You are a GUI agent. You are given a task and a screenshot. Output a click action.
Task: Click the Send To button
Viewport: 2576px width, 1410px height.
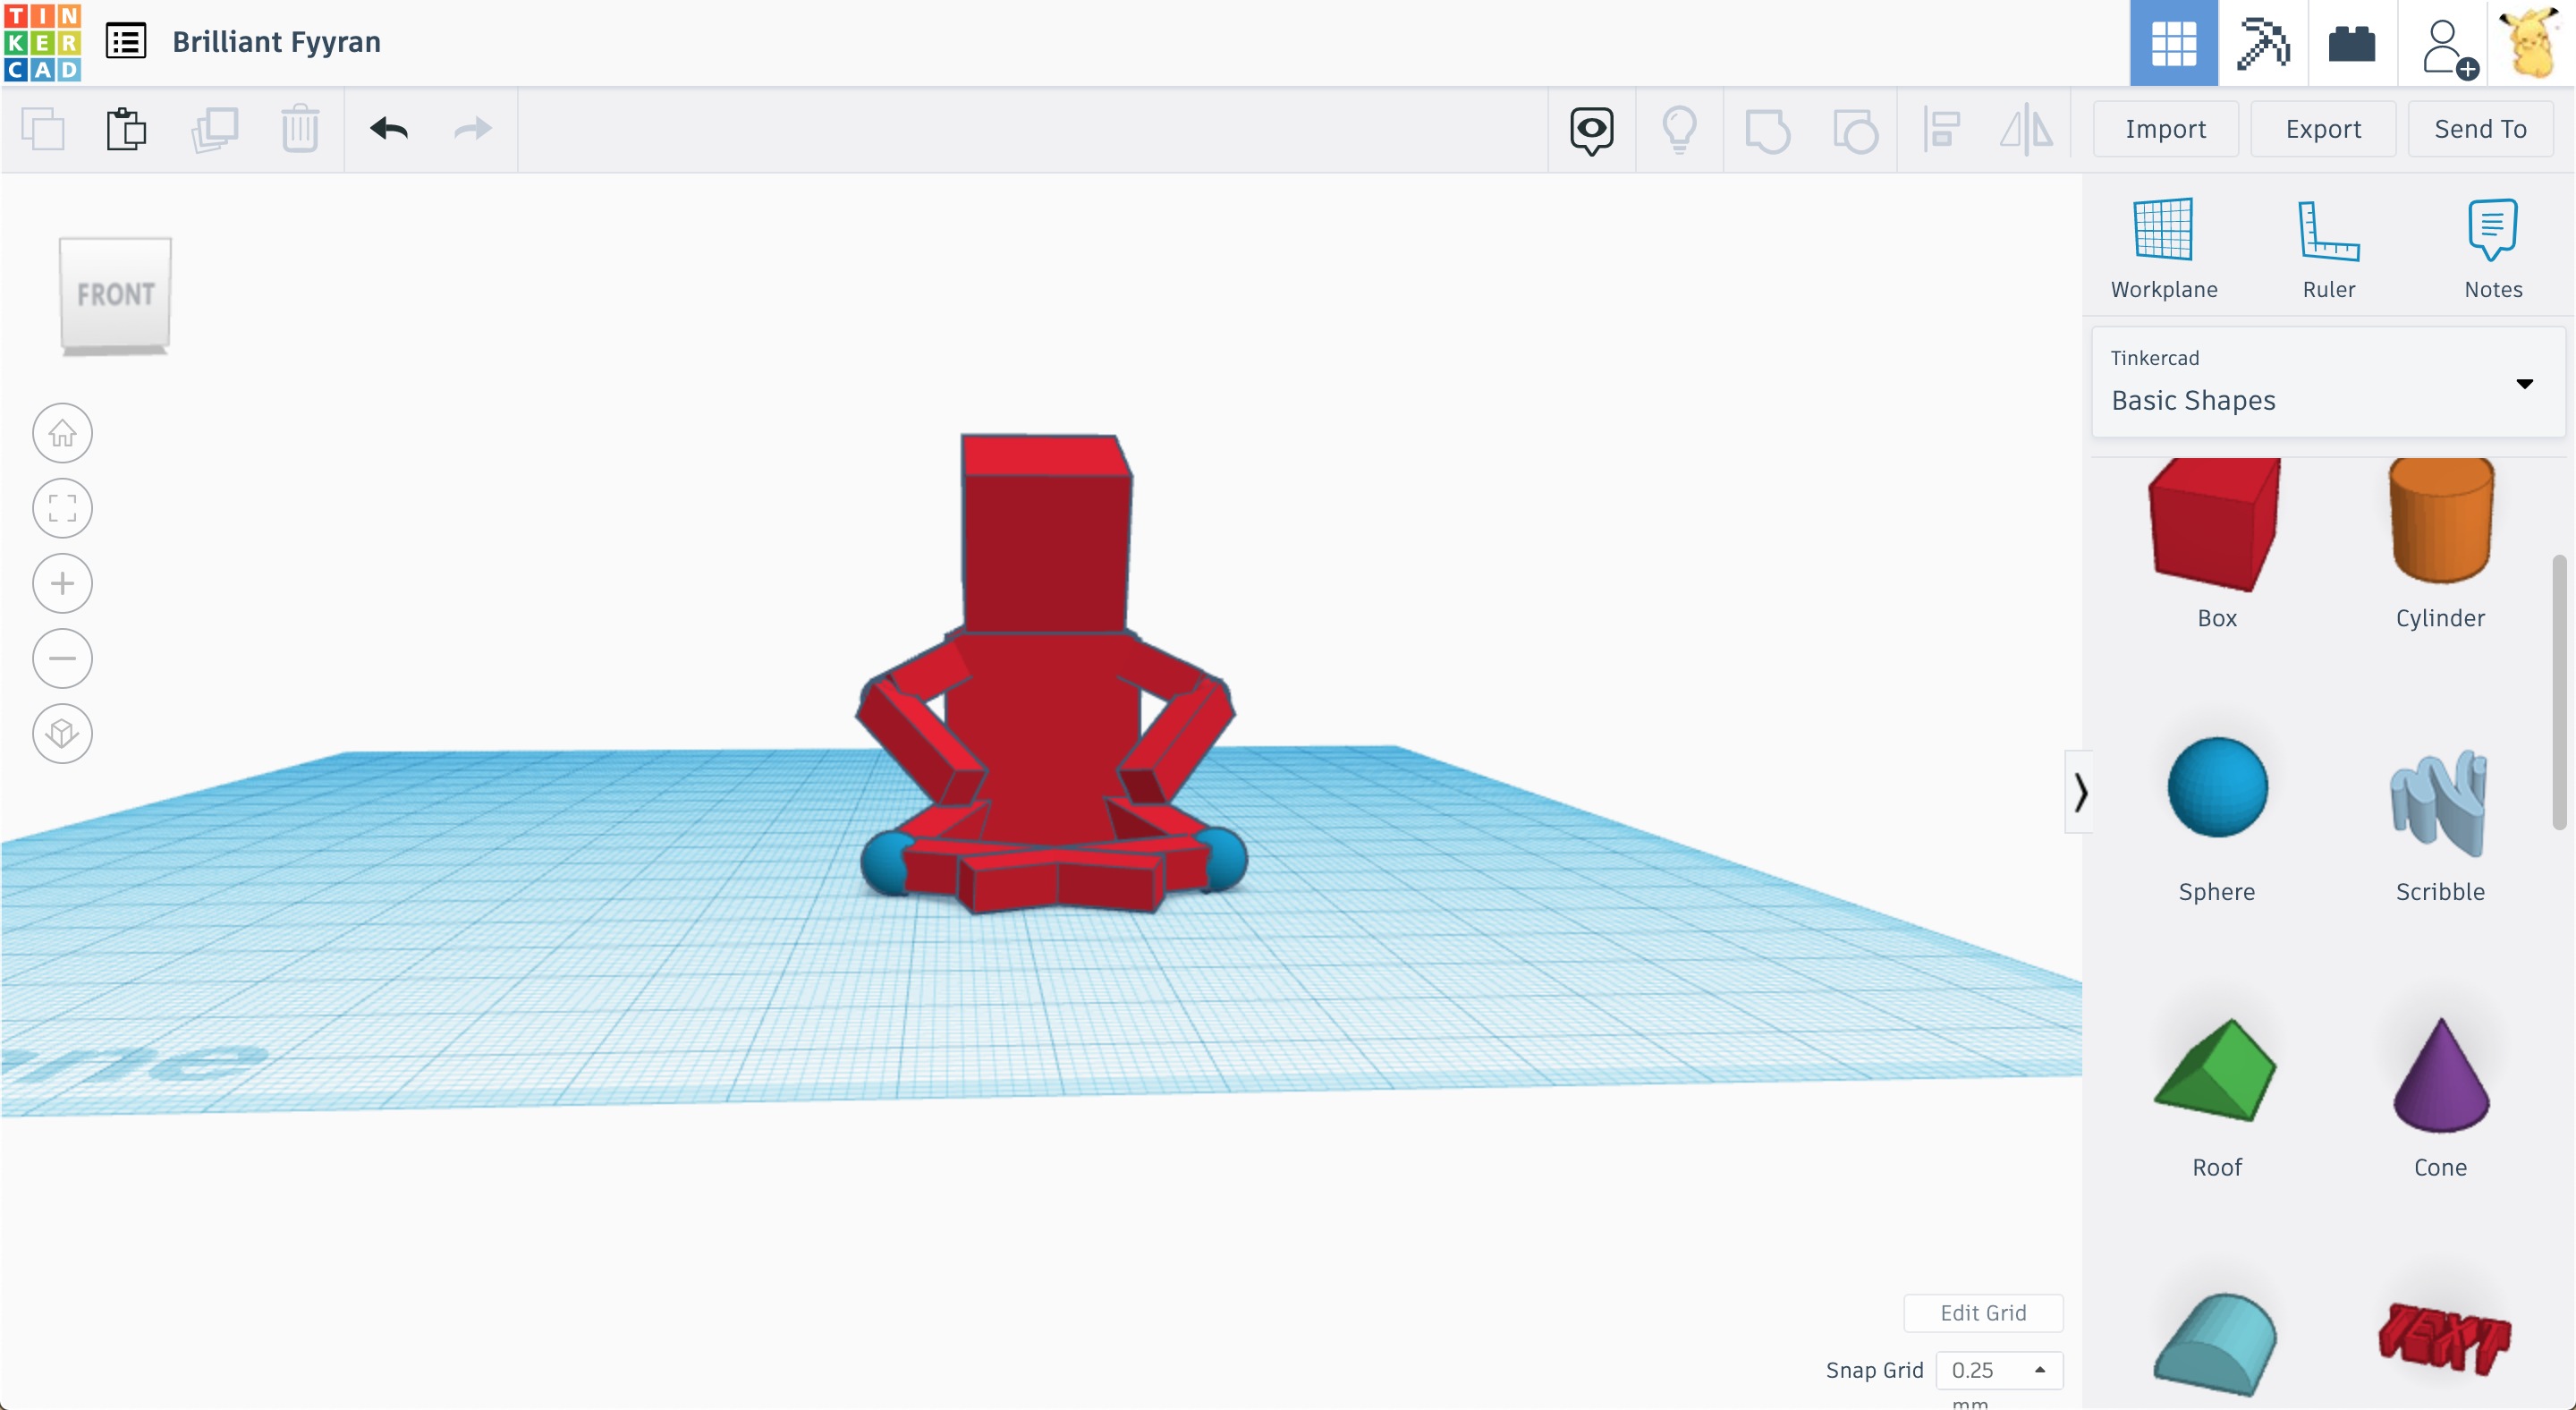pos(2481,129)
